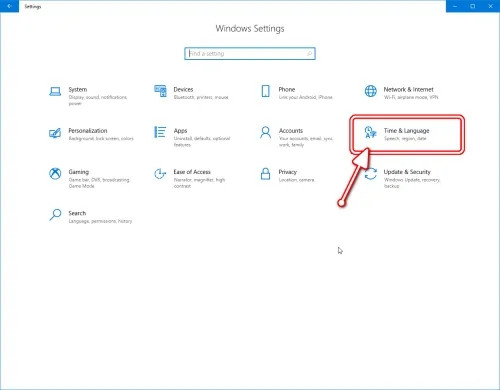Click 'Link your Android, iPhone' description
This screenshot has width=500, height=390.
pos(306,97)
